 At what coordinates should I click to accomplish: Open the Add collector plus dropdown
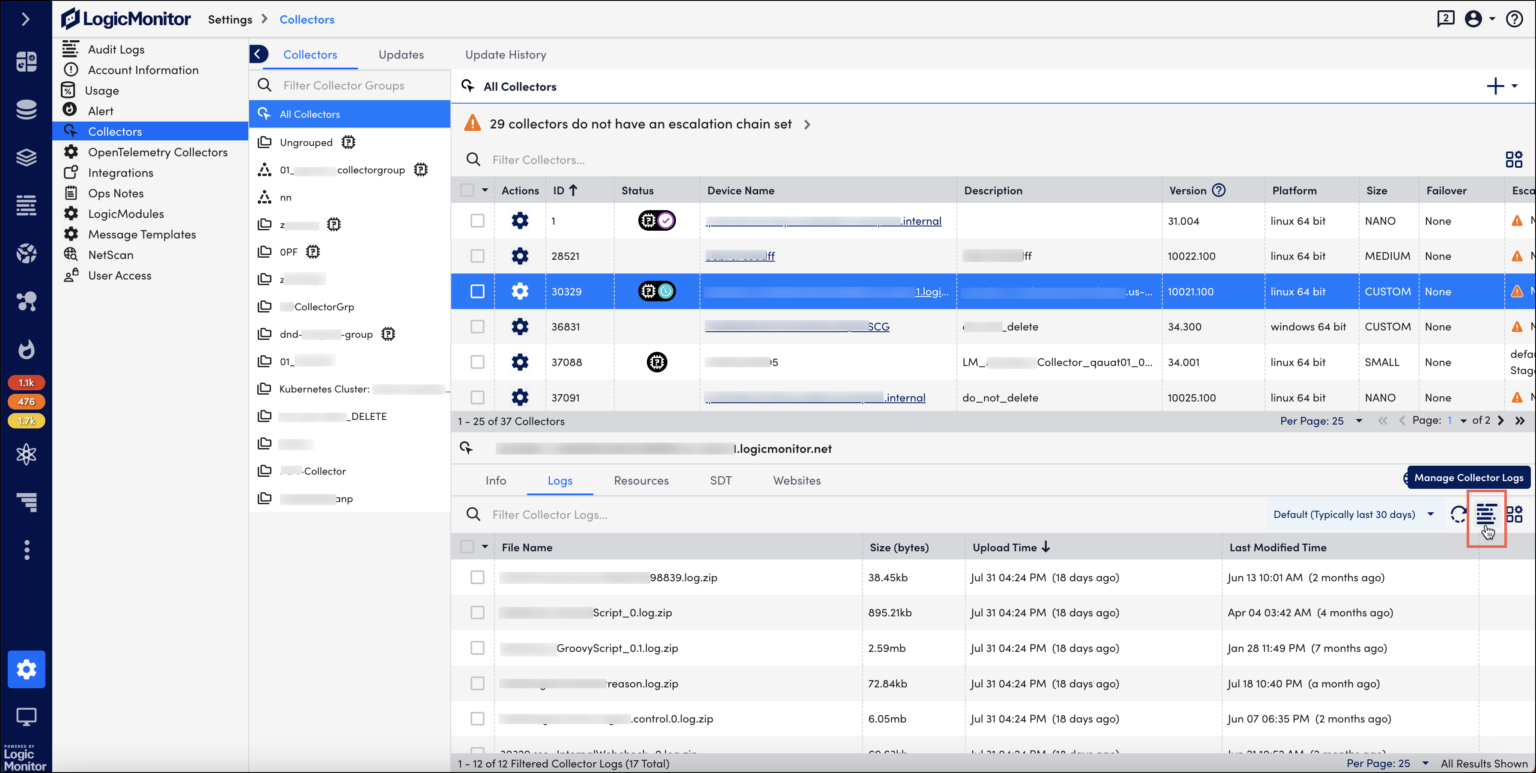1502,86
